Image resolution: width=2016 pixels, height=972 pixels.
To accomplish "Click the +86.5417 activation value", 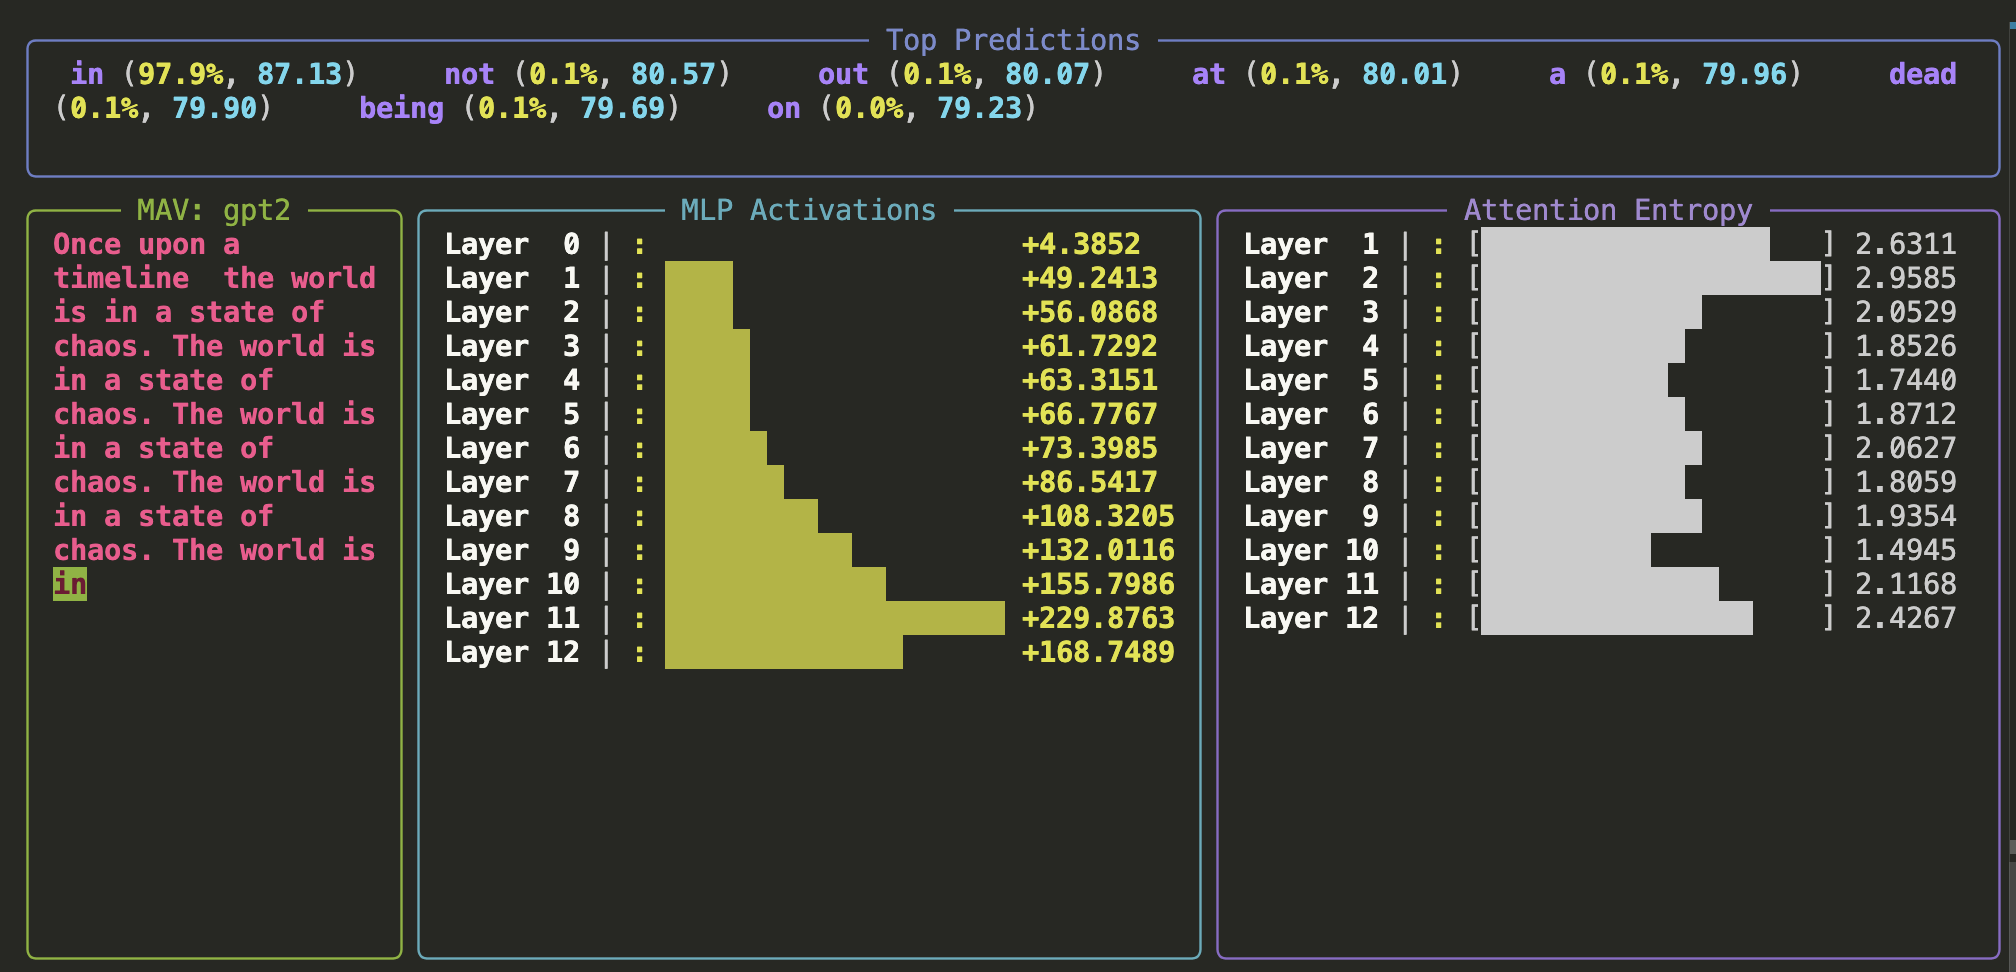I will [1090, 482].
